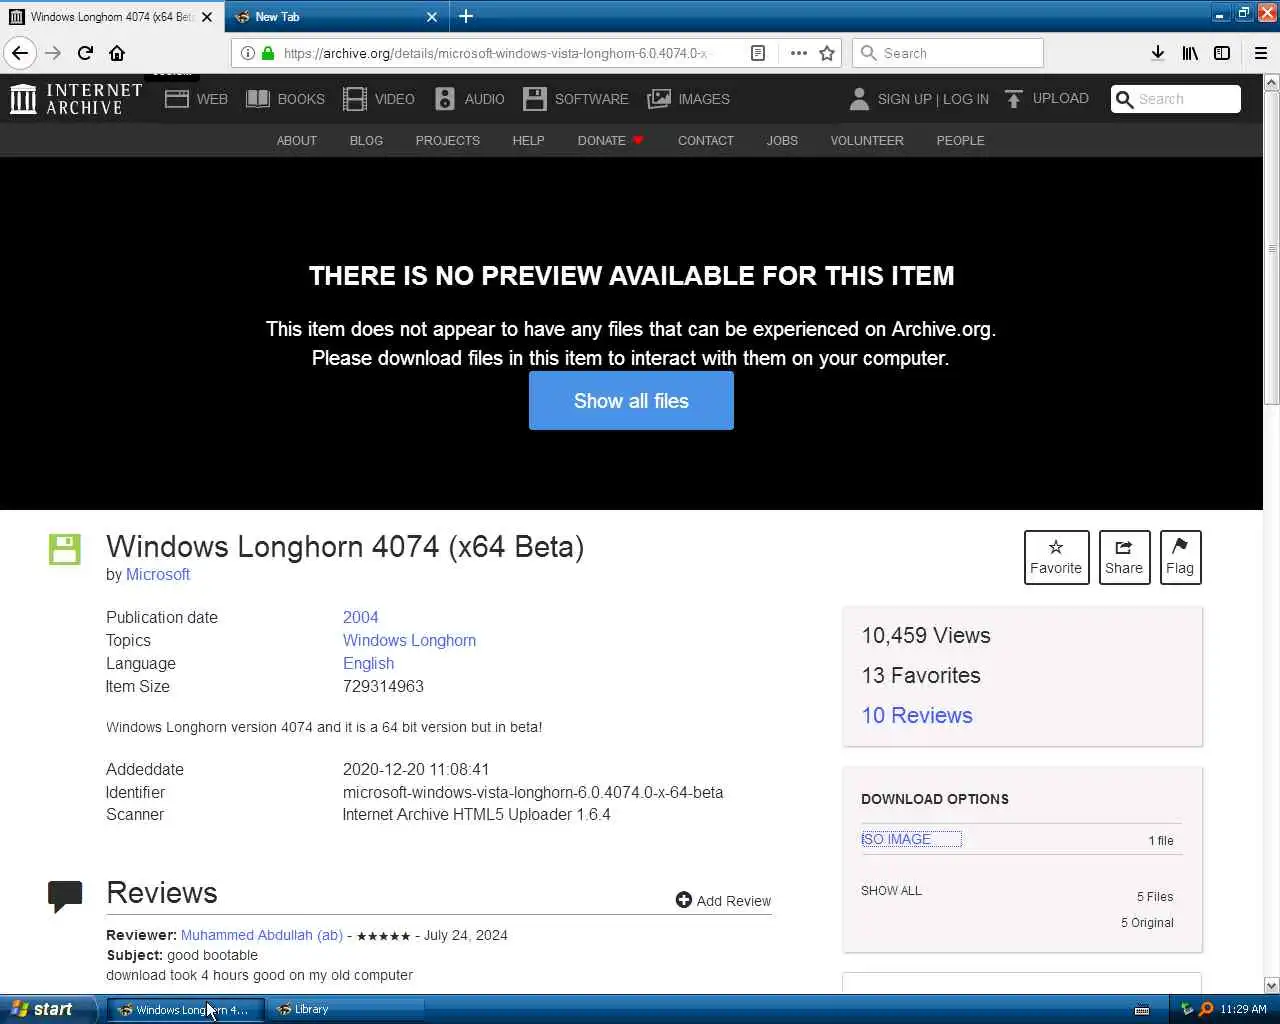Open the WEB media section

(196, 99)
